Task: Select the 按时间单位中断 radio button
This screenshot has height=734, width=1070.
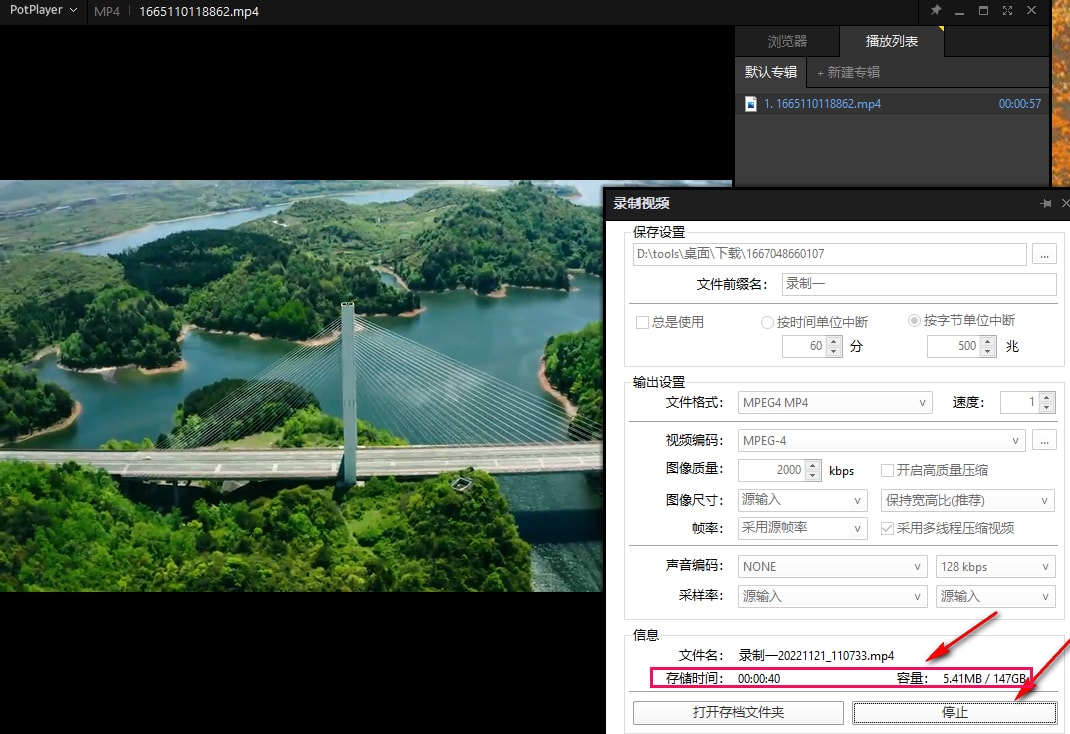Action: pyautogui.click(x=767, y=321)
